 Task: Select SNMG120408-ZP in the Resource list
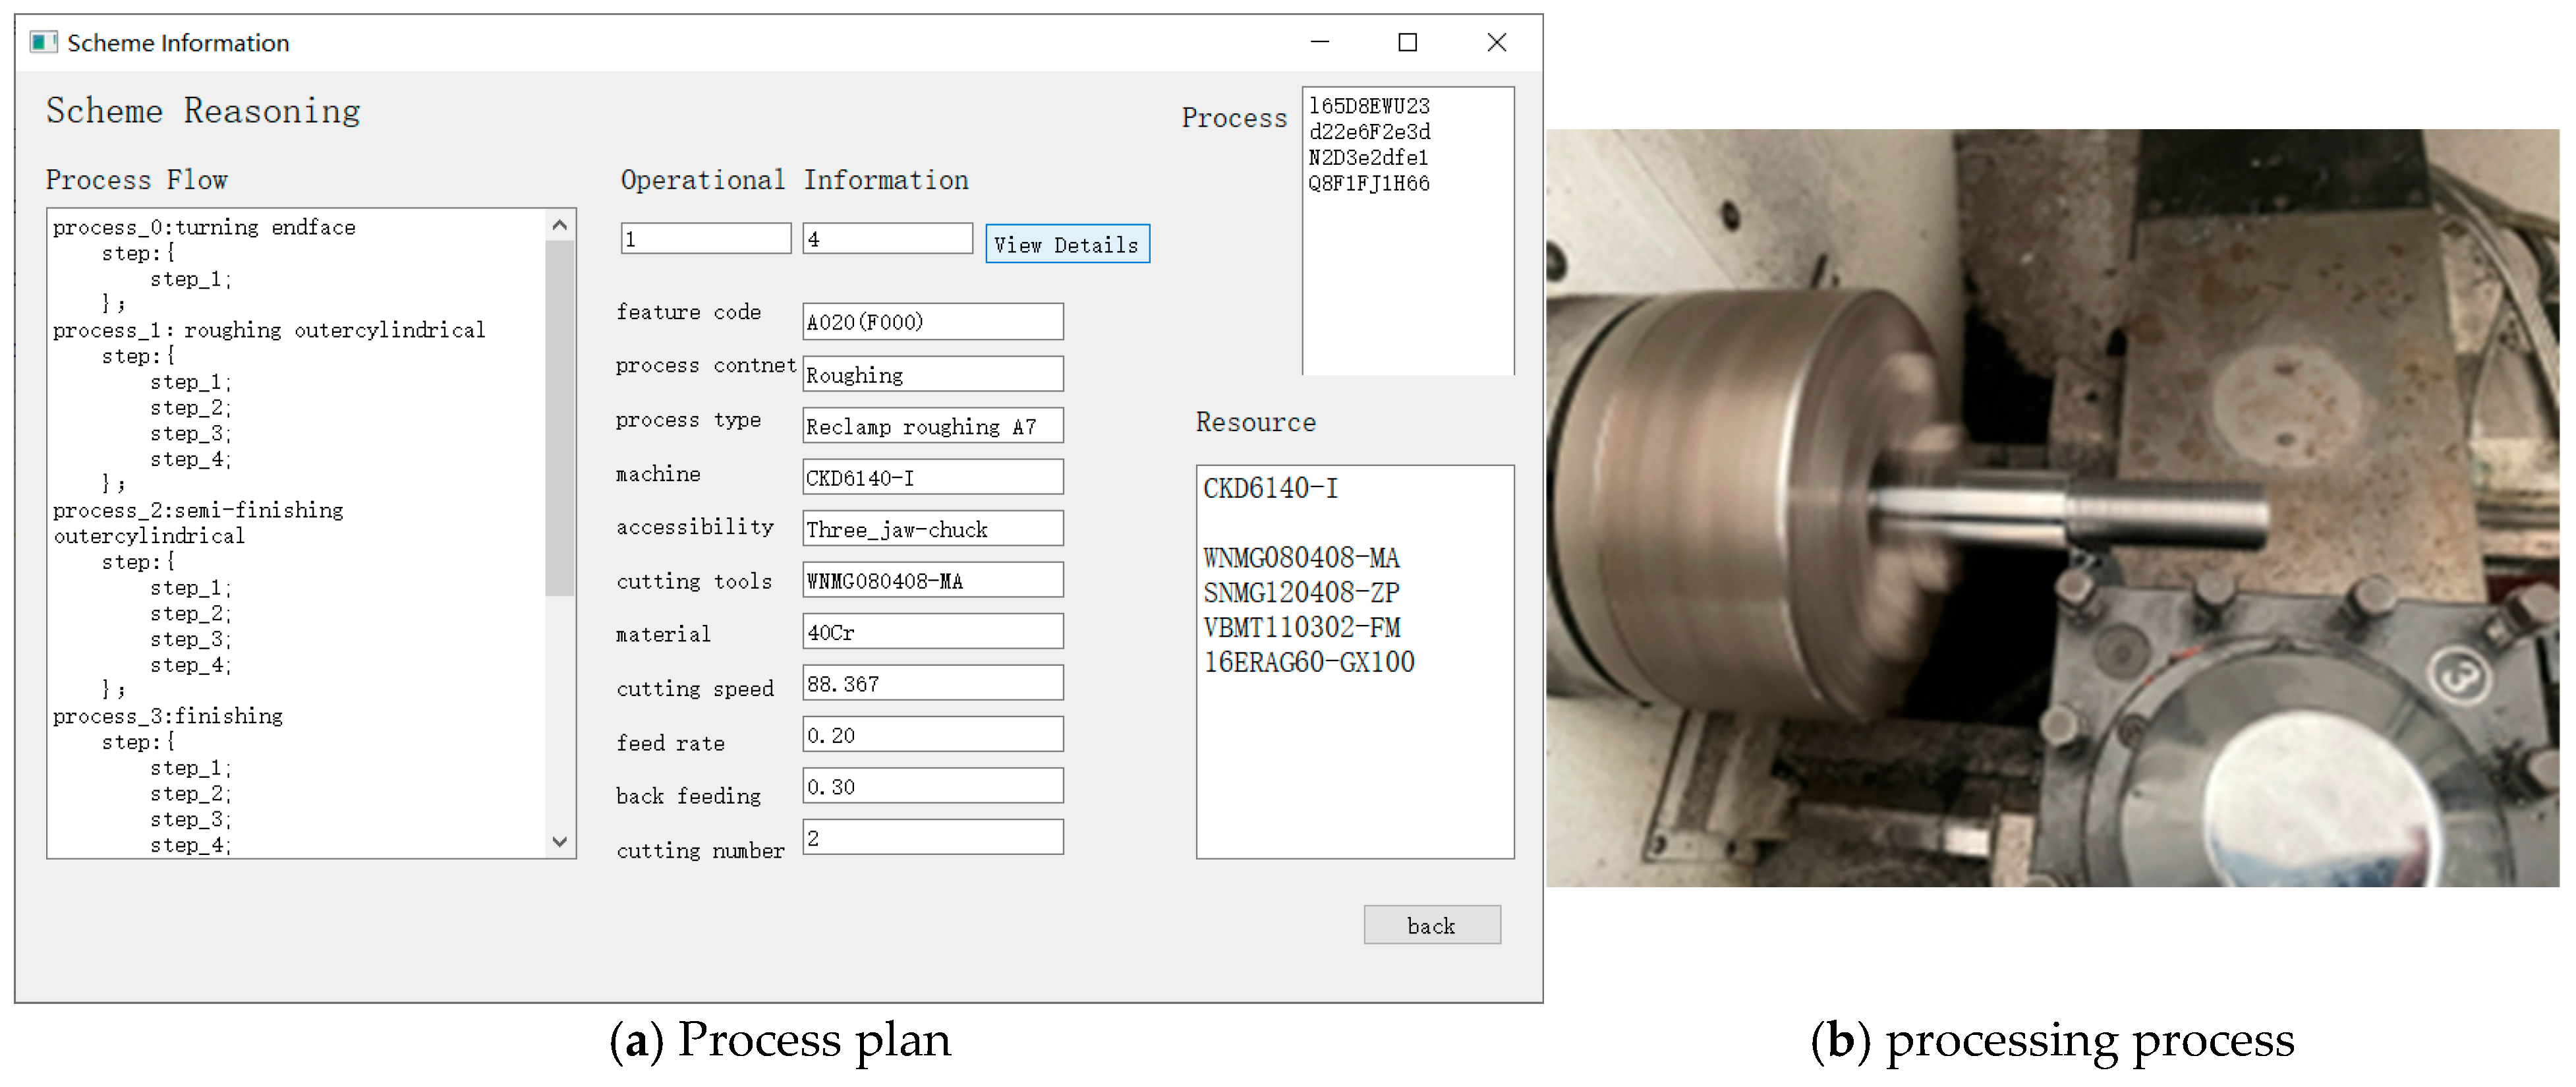tap(1301, 593)
